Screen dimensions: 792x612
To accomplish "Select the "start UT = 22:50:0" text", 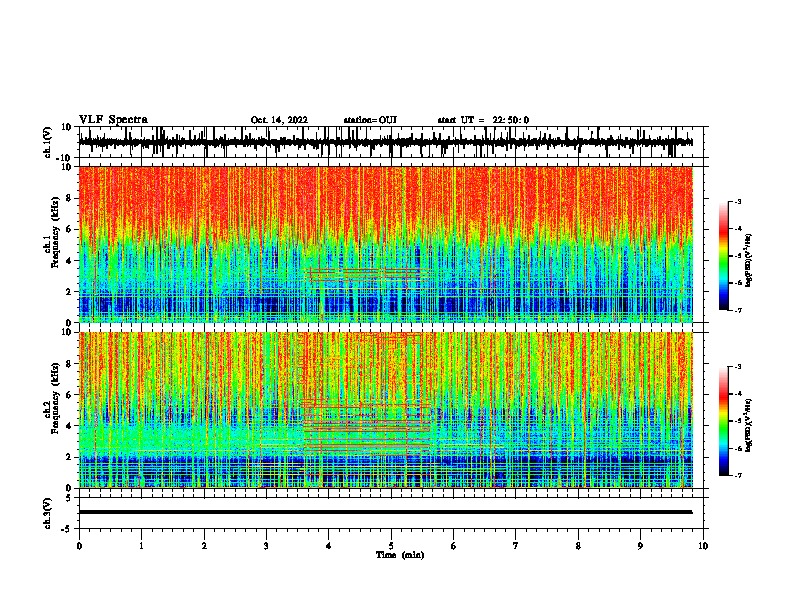I will coord(483,120).
